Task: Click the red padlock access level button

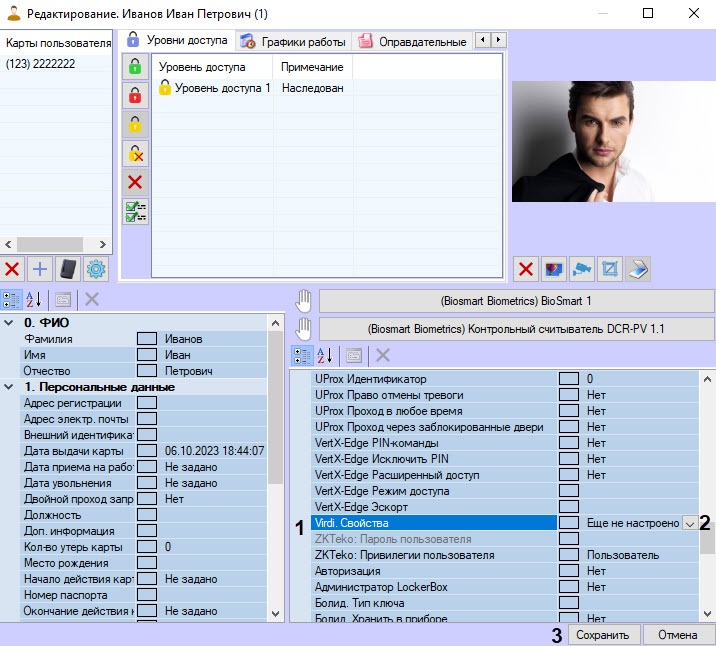Action: tap(135, 96)
